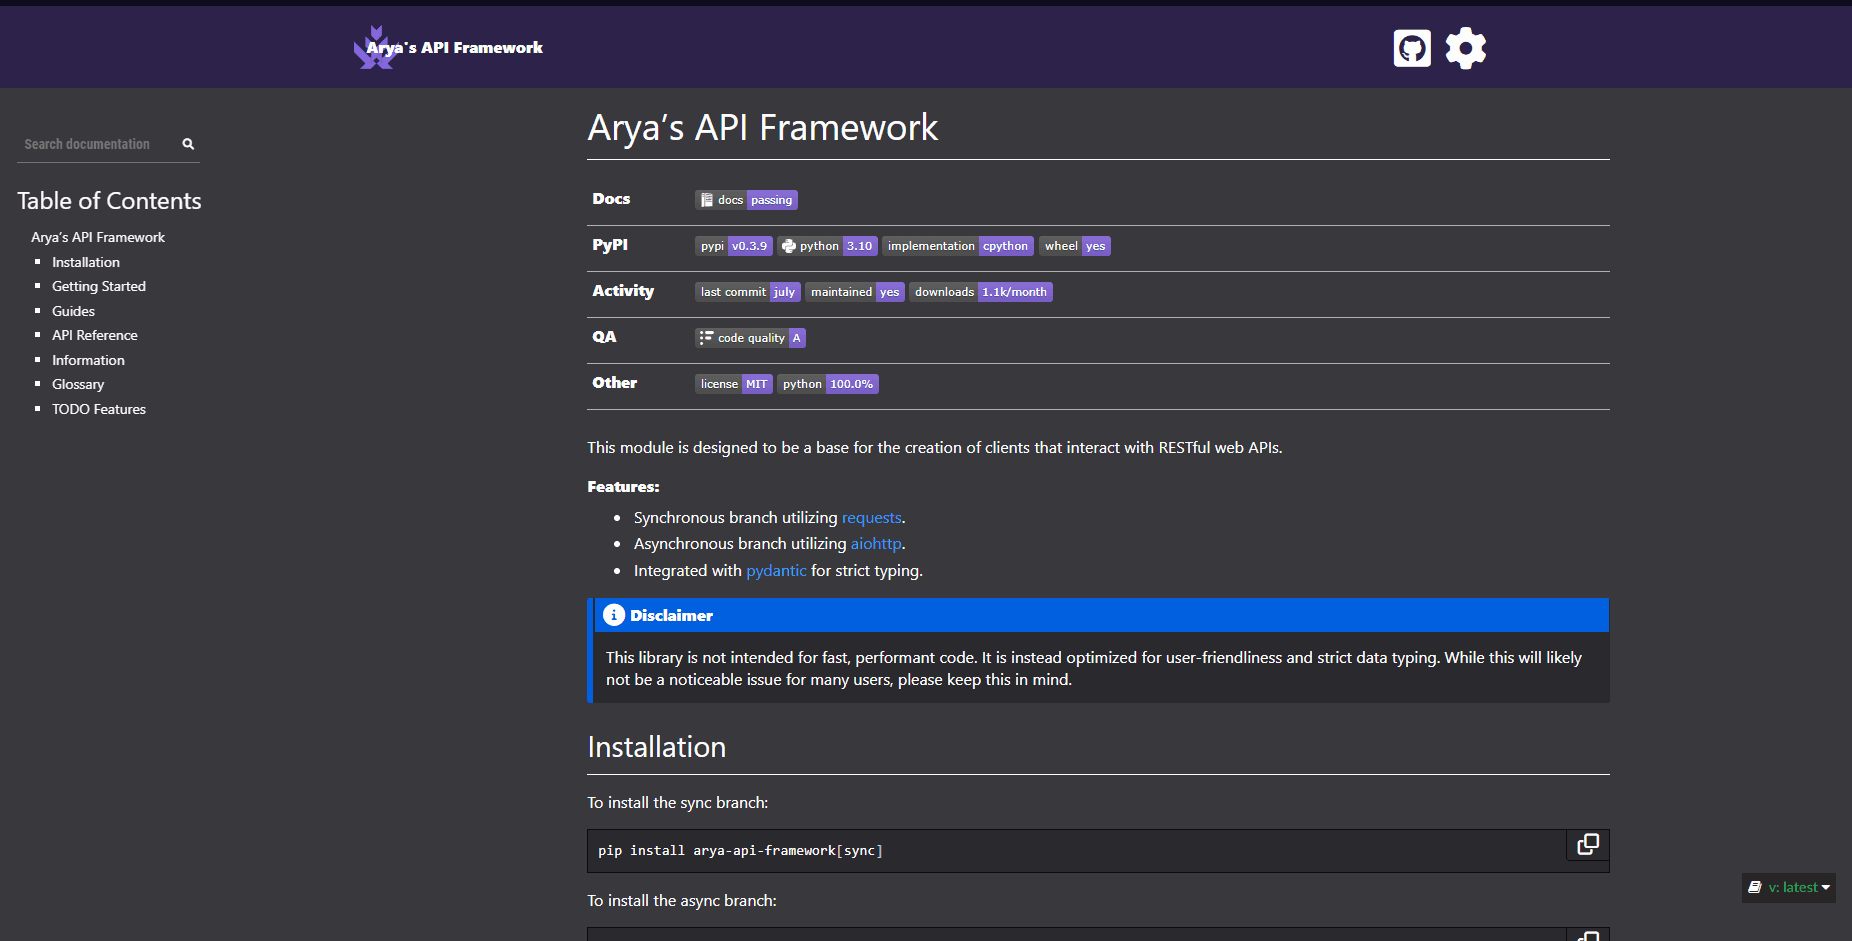Image resolution: width=1852 pixels, height=941 pixels.
Task: Click the python 100.0% badge
Action: click(828, 384)
